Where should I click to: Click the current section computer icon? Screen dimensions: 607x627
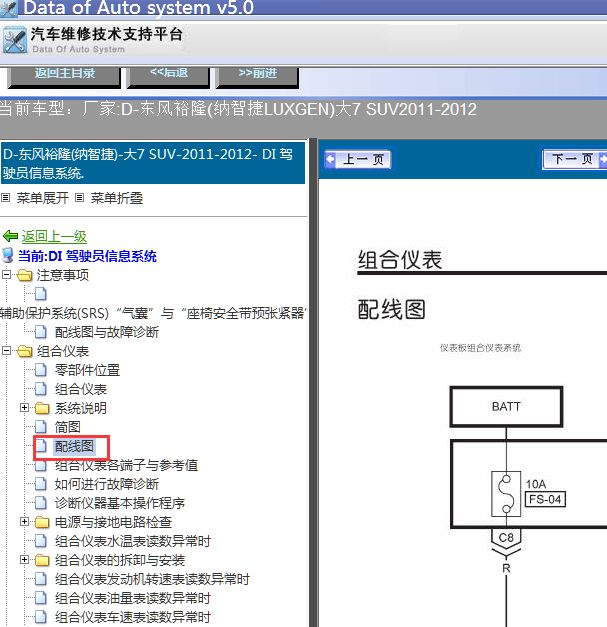tap(8, 255)
